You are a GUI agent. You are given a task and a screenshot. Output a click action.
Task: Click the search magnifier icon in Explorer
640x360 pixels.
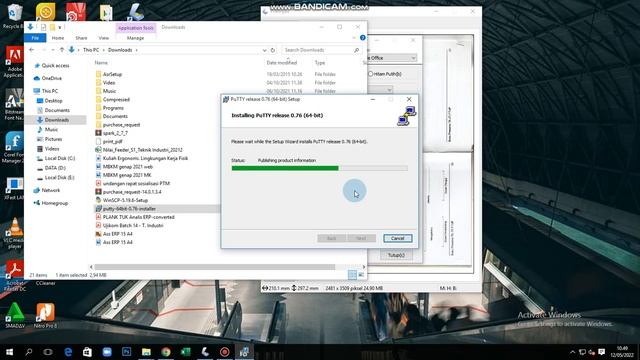(357, 50)
